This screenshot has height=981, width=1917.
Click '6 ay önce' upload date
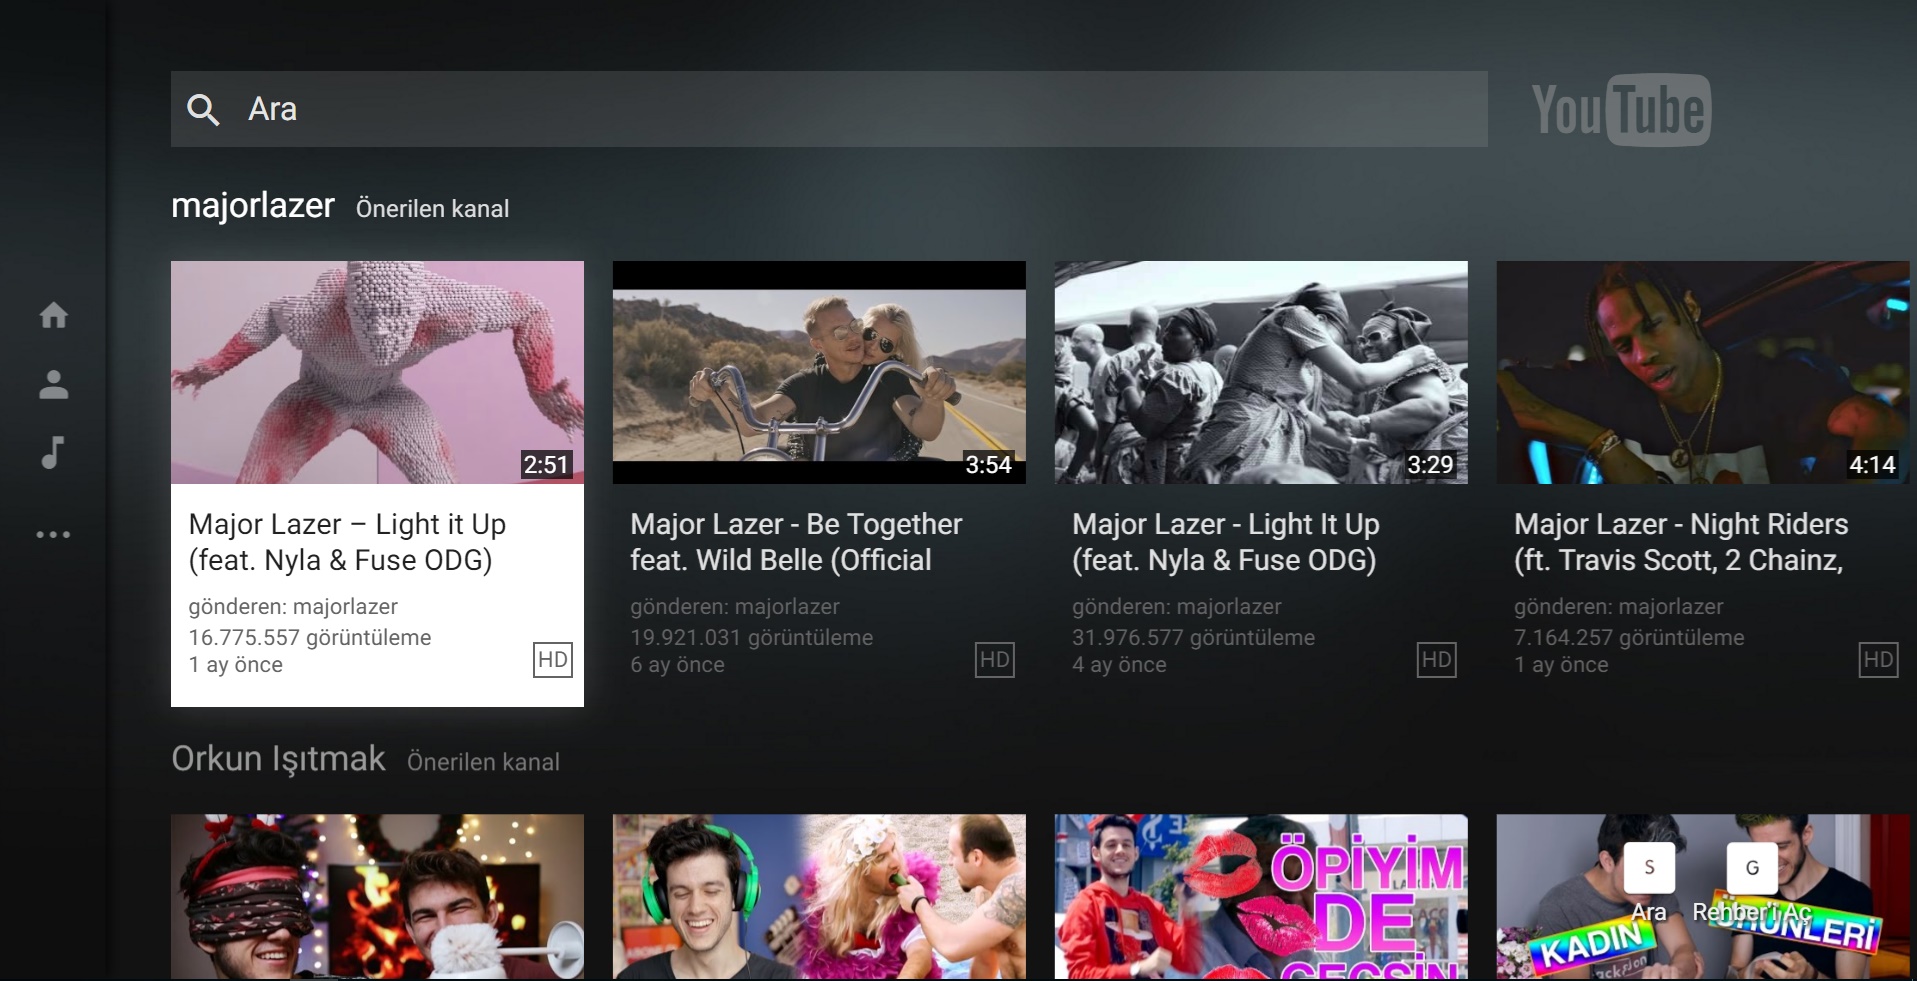[677, 665]
